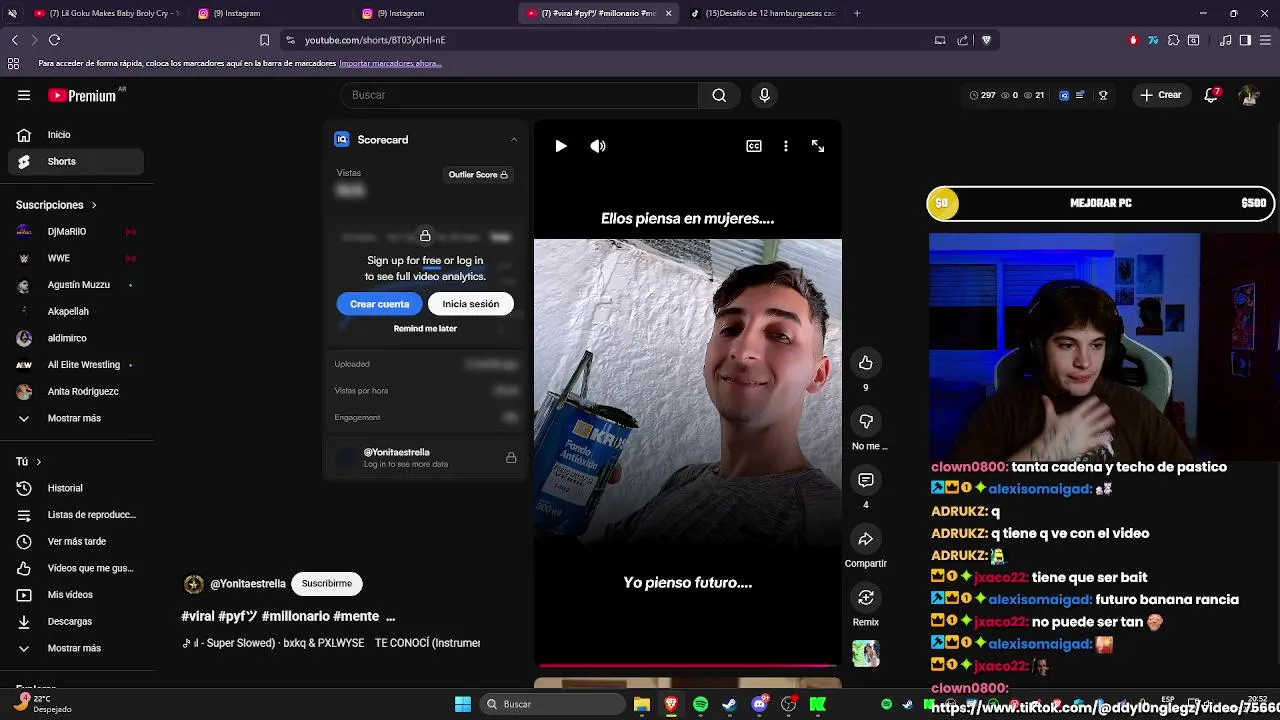Open the comments for the Short
This screenshot has width=1280, height=720.
click(x=866, y=480)
